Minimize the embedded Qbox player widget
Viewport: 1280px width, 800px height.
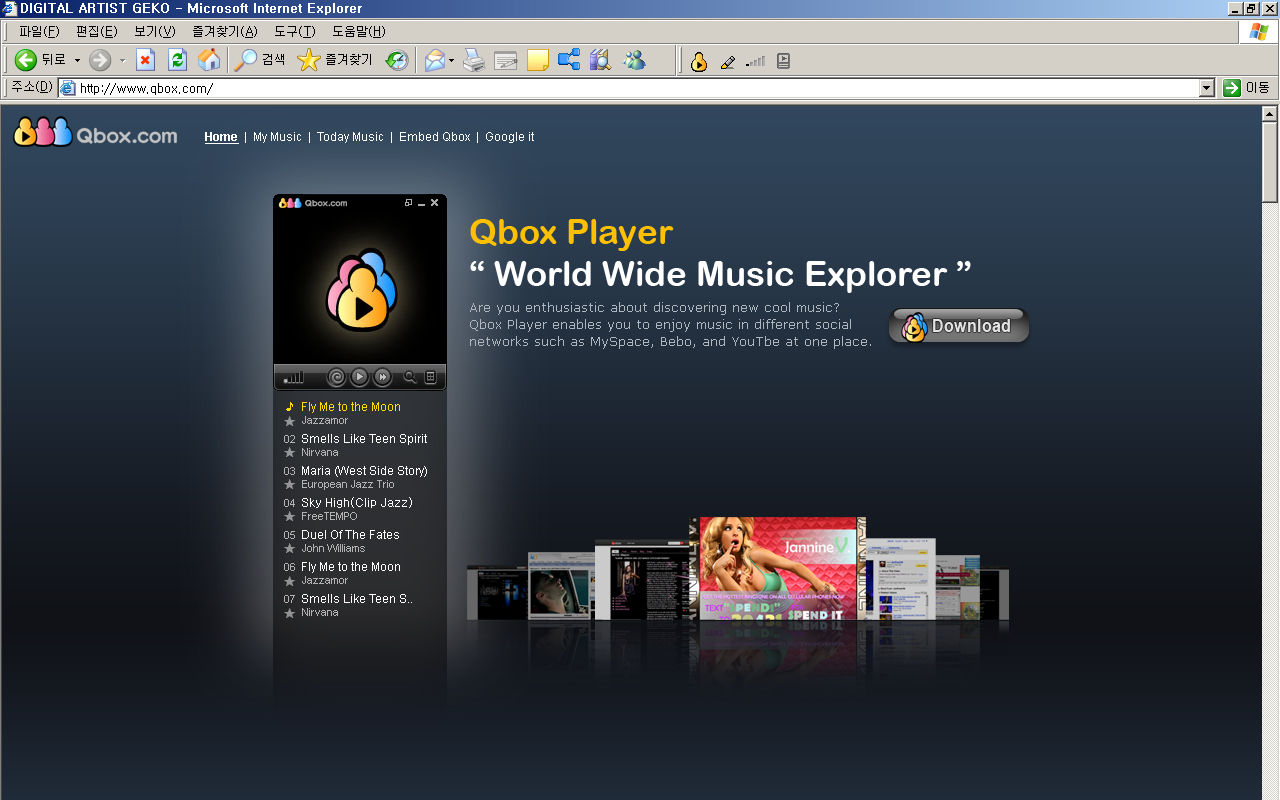click(x=422, y=203)
